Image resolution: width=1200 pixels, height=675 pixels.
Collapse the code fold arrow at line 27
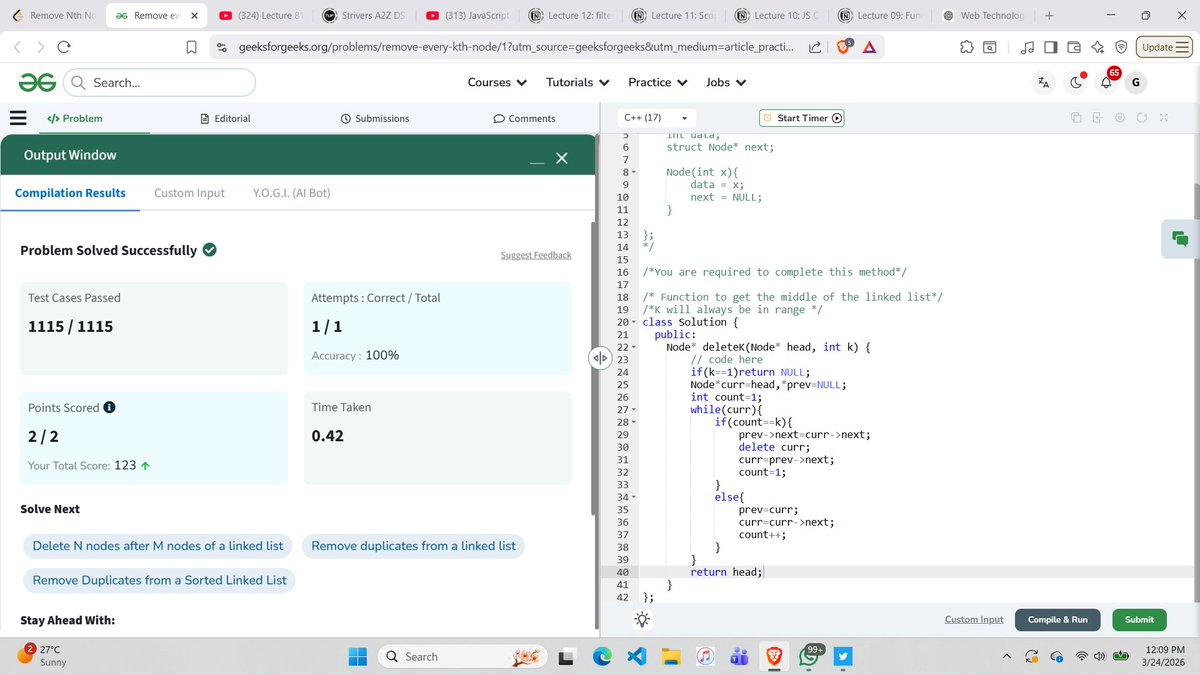point(633,410)
